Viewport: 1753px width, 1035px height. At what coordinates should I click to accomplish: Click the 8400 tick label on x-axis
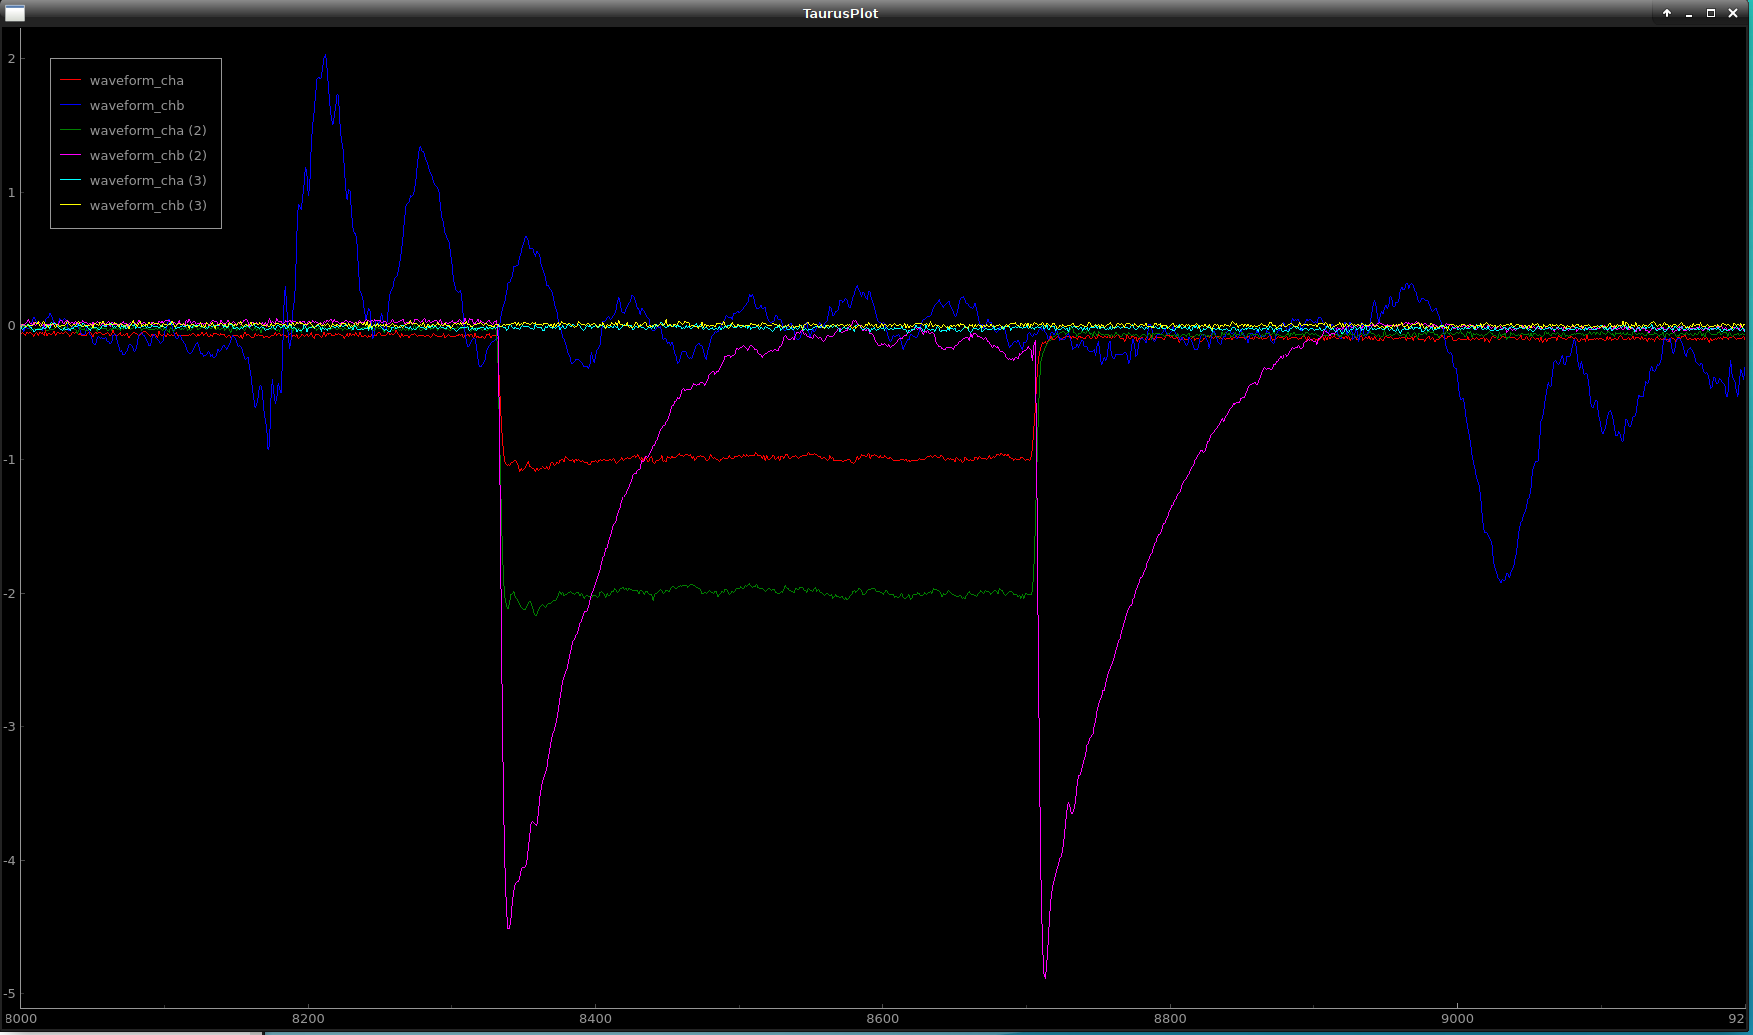(595, 1019)
